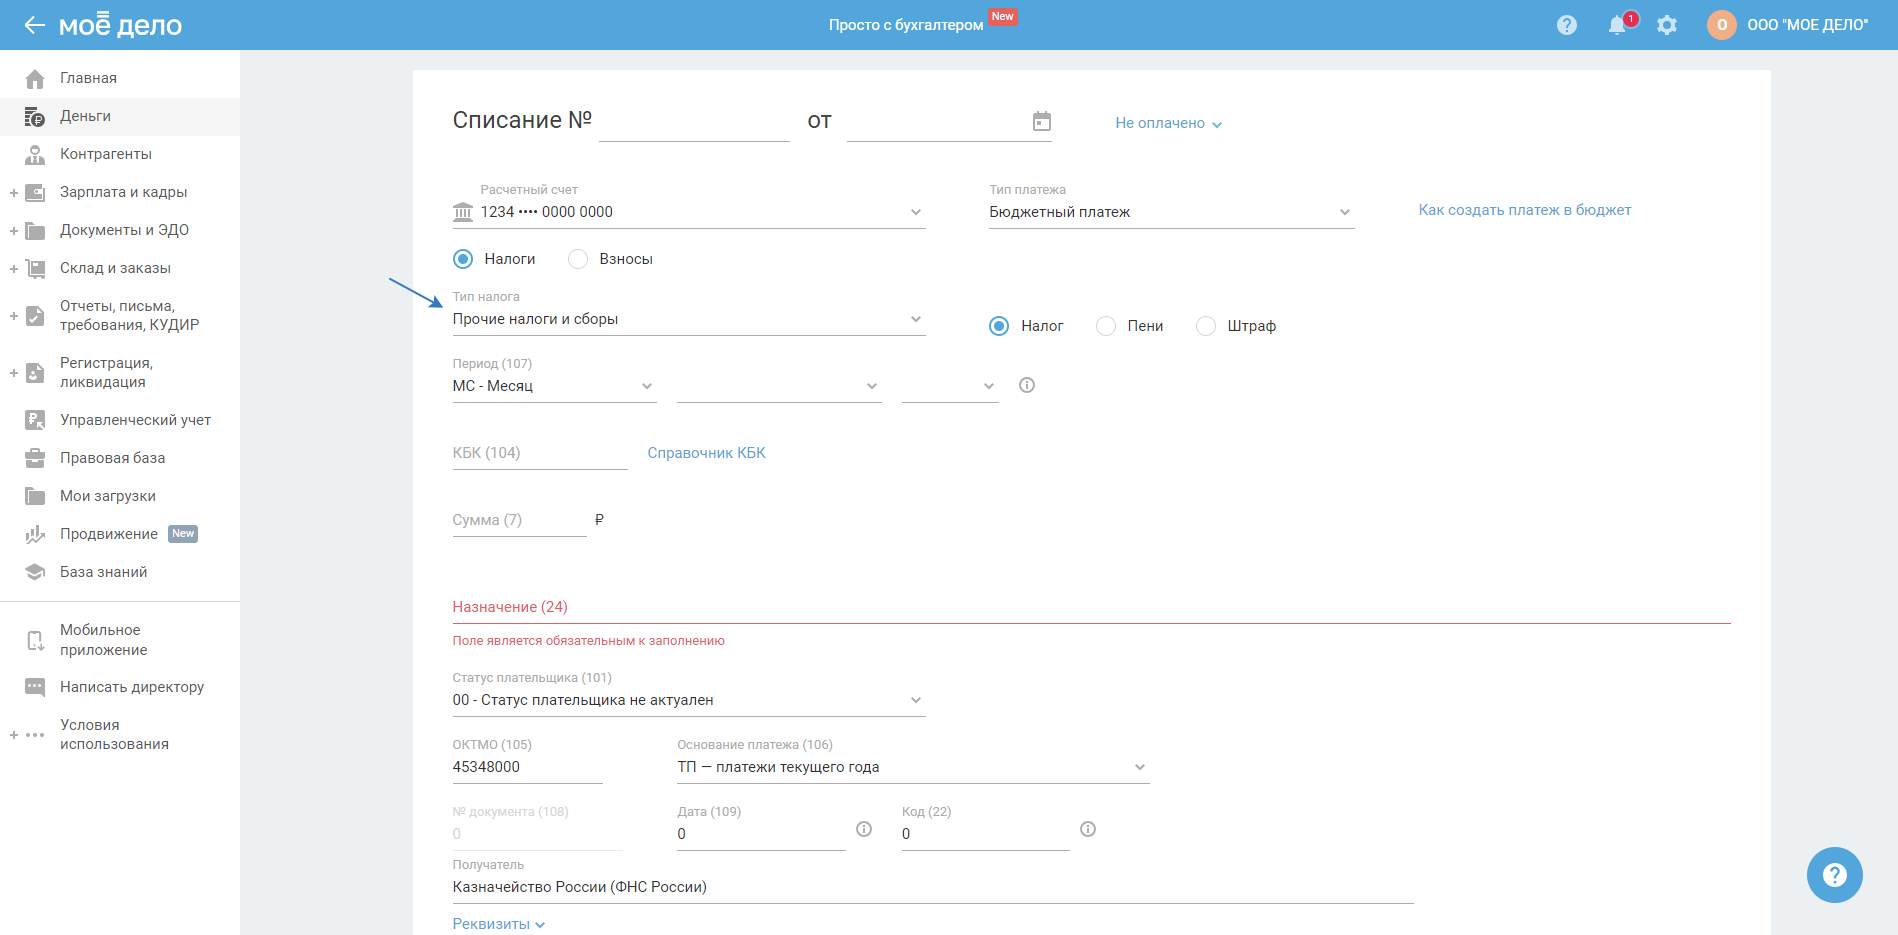Viewport: 1898px width, 935px height.
Task: Open the Основание платежа (106) dropdown
Action: pos(913,767)
